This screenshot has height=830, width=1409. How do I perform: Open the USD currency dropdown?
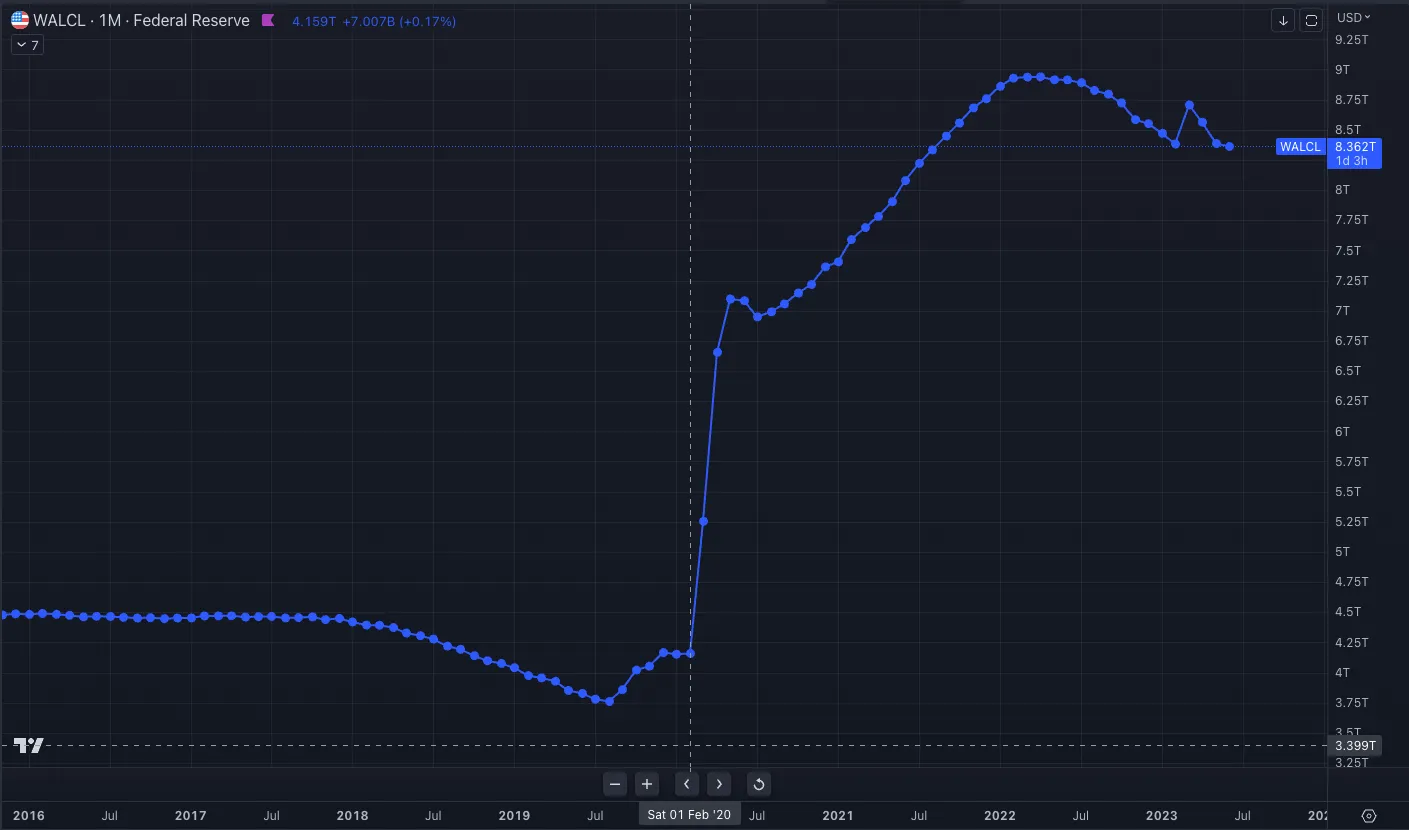pos(1352,17)
